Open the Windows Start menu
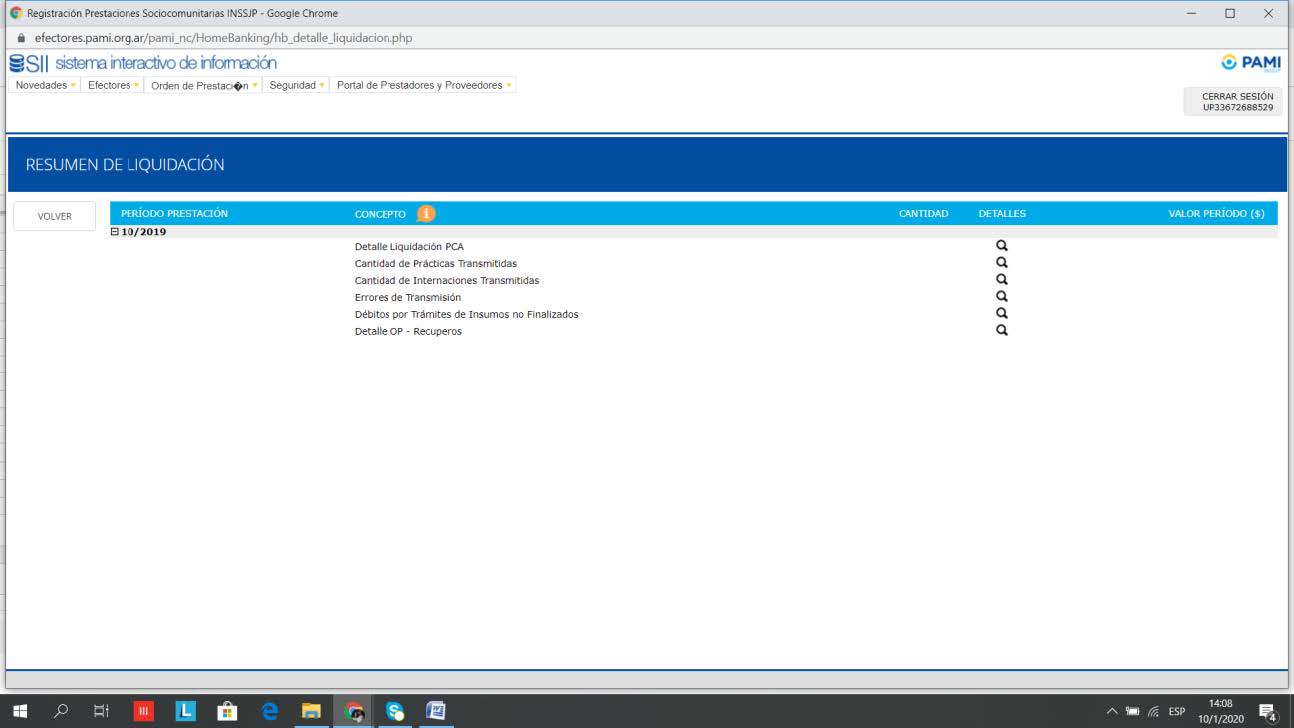Image resolution: width=1294 pixels, height=728 pixels. coord(22,711)
